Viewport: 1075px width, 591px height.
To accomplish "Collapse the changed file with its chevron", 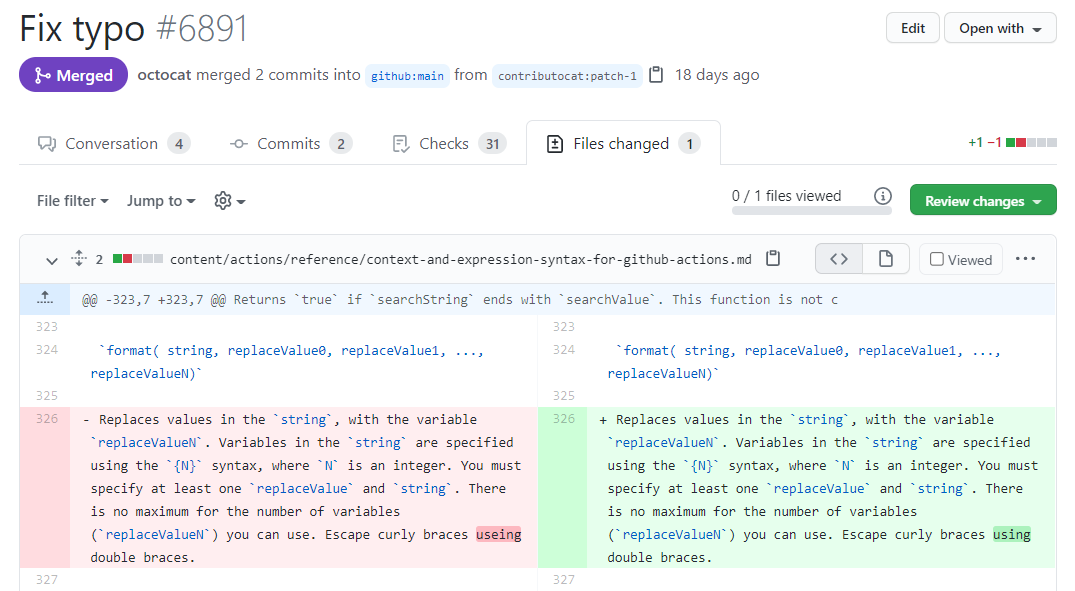I will pyautogui.click(x=51, y=260).
